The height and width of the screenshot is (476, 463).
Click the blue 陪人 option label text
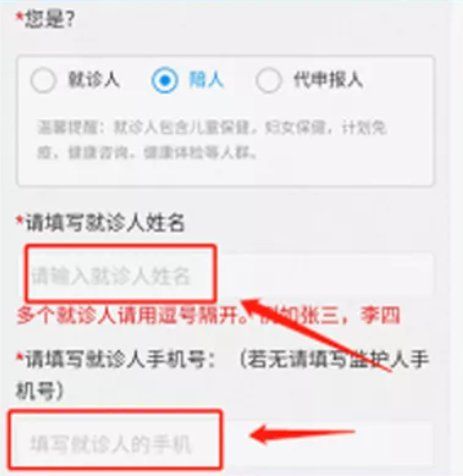point(206,80)
